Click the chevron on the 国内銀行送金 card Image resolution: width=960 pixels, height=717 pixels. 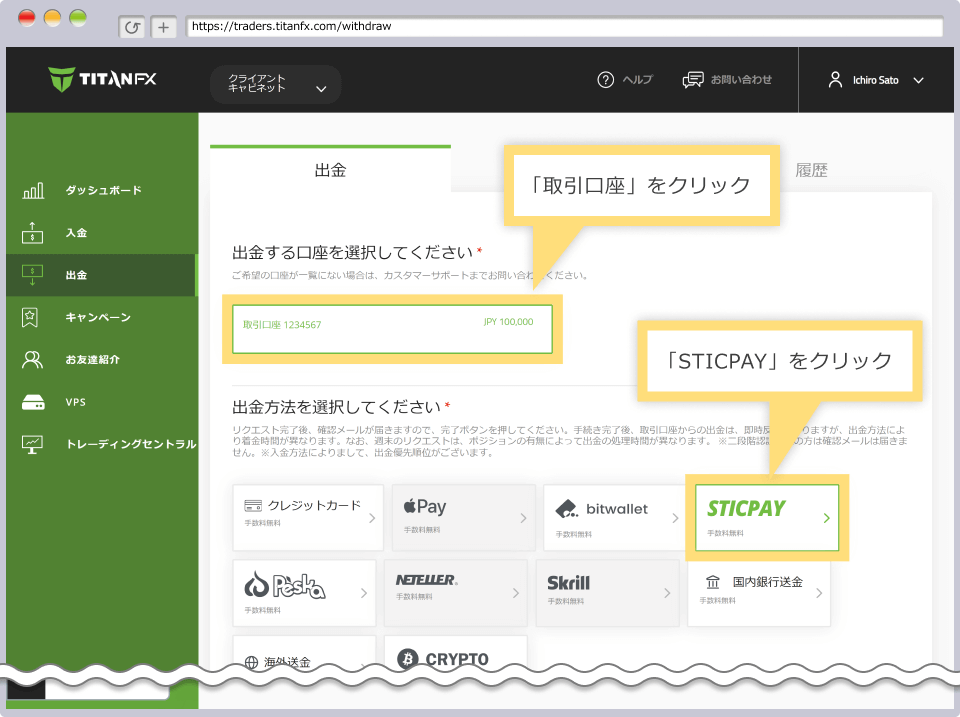[x=819, y=593]
